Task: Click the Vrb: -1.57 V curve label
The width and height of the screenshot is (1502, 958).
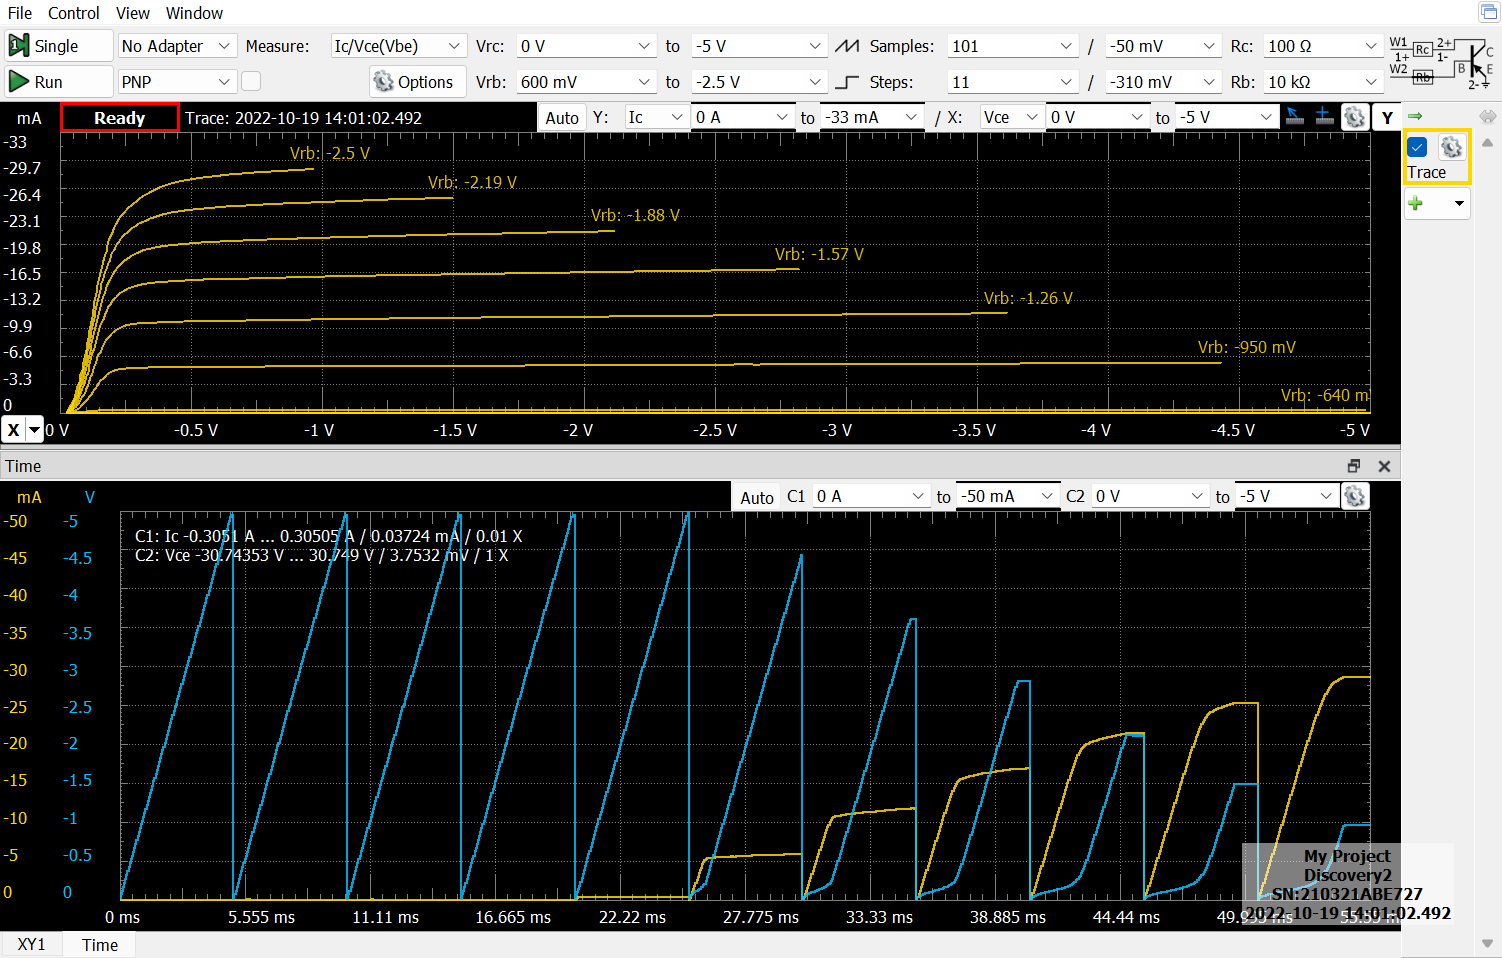Action: coord(819,254)
